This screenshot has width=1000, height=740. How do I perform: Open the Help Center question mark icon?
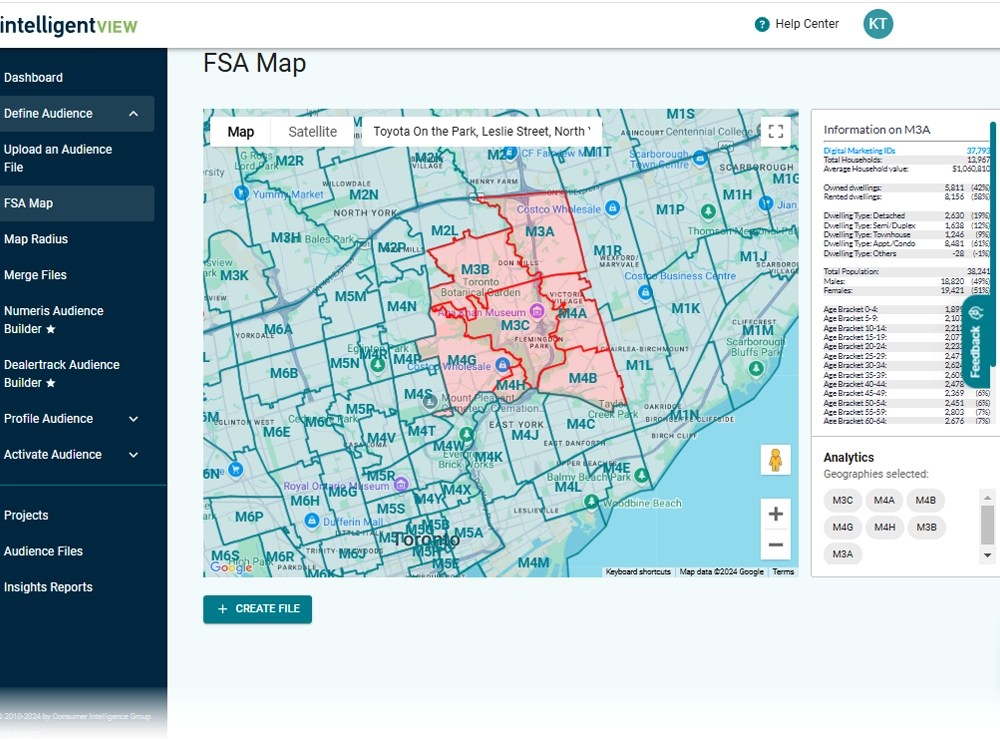click(761, 24)
